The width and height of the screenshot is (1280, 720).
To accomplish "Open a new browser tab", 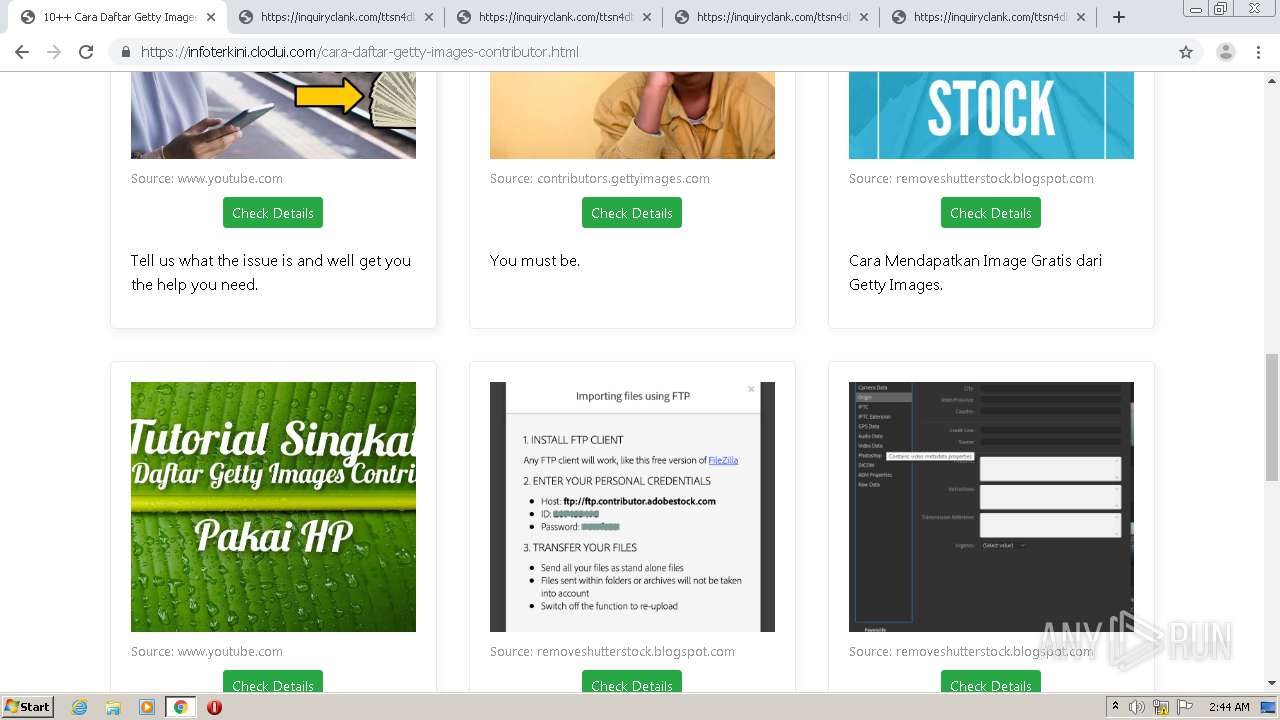I will 1119,17.
